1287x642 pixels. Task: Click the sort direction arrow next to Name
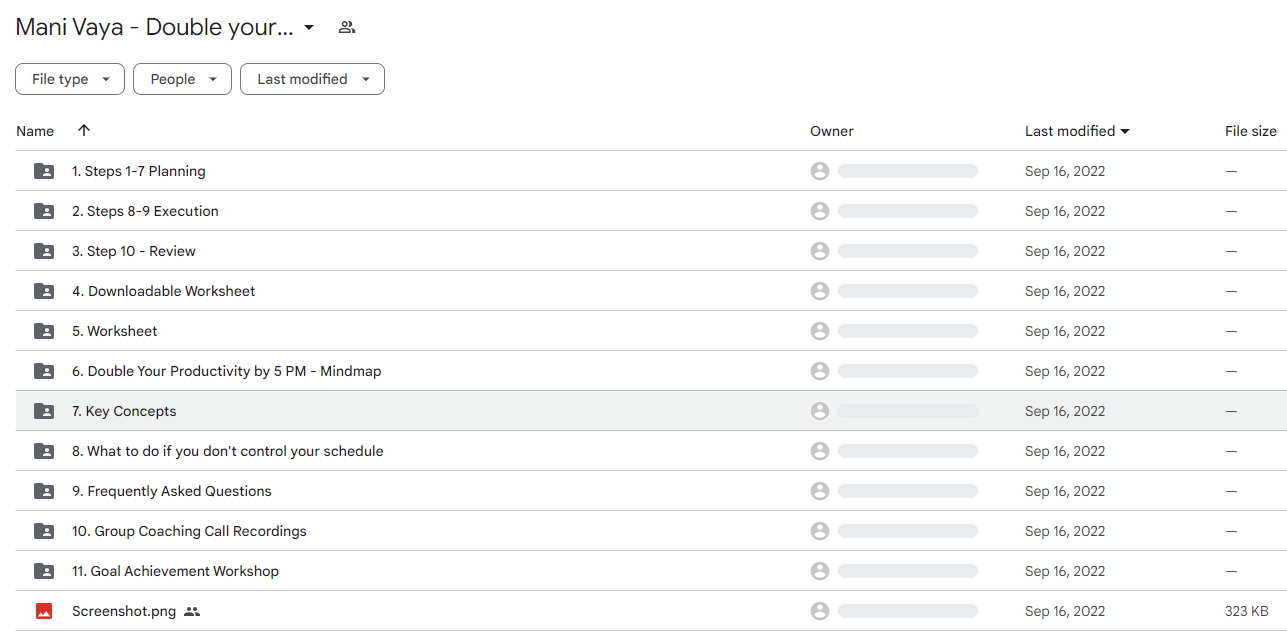click(x=84, y=130)
